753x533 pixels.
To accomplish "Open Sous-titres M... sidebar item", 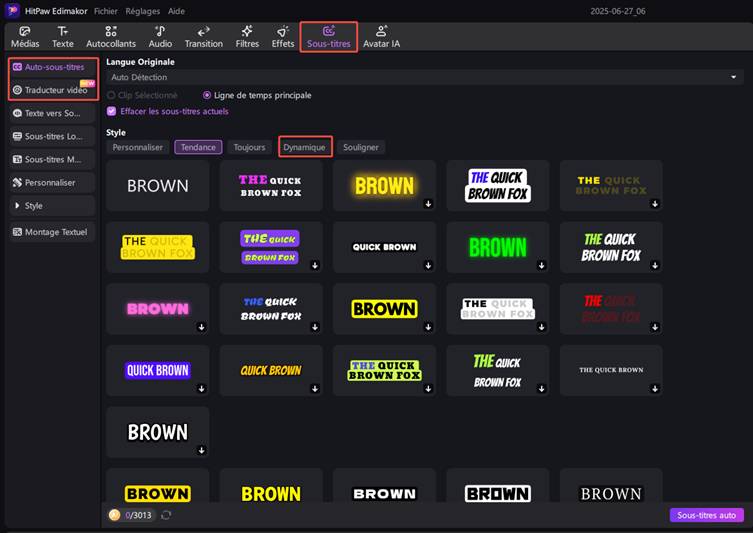I will coord(52,159).
